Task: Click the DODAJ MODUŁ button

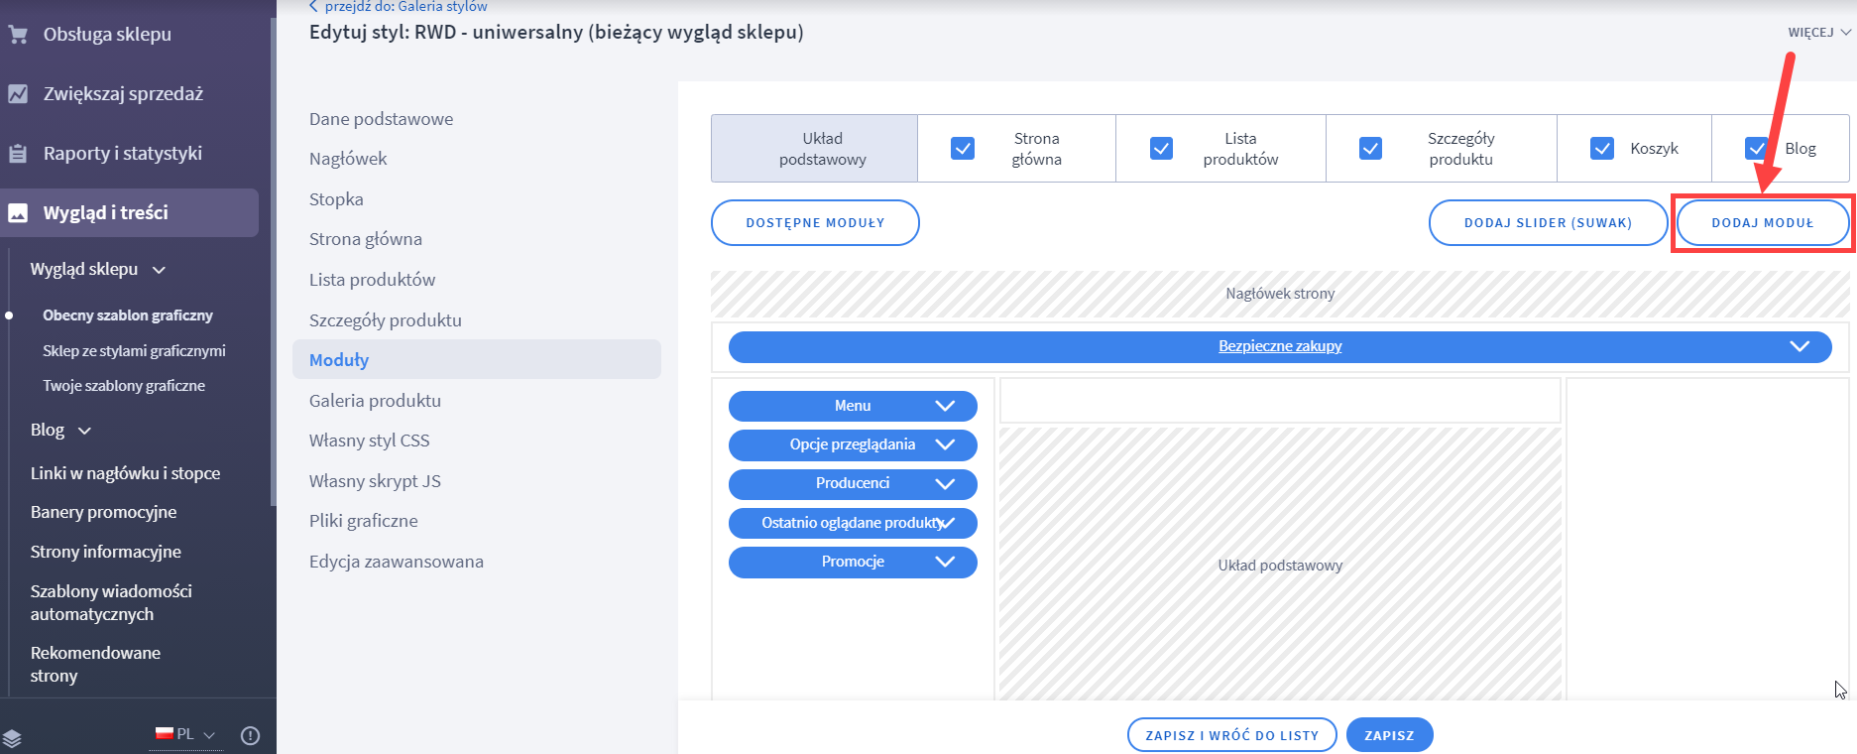Action: click(x=1761, y=223)
